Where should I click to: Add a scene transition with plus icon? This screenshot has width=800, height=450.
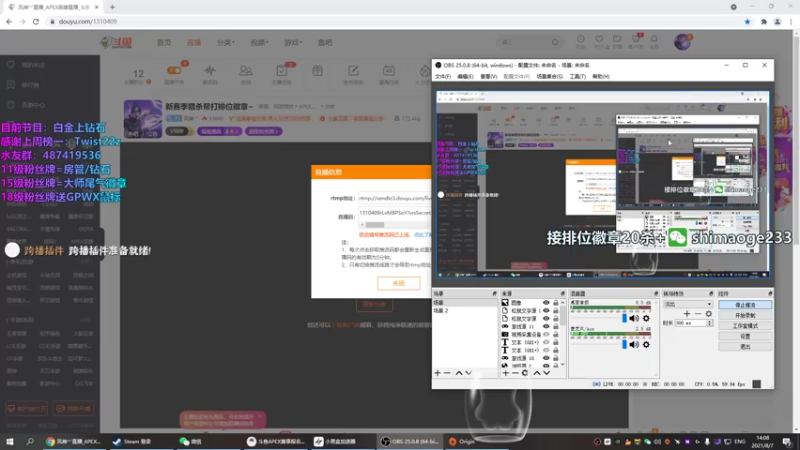pos(687,314)
